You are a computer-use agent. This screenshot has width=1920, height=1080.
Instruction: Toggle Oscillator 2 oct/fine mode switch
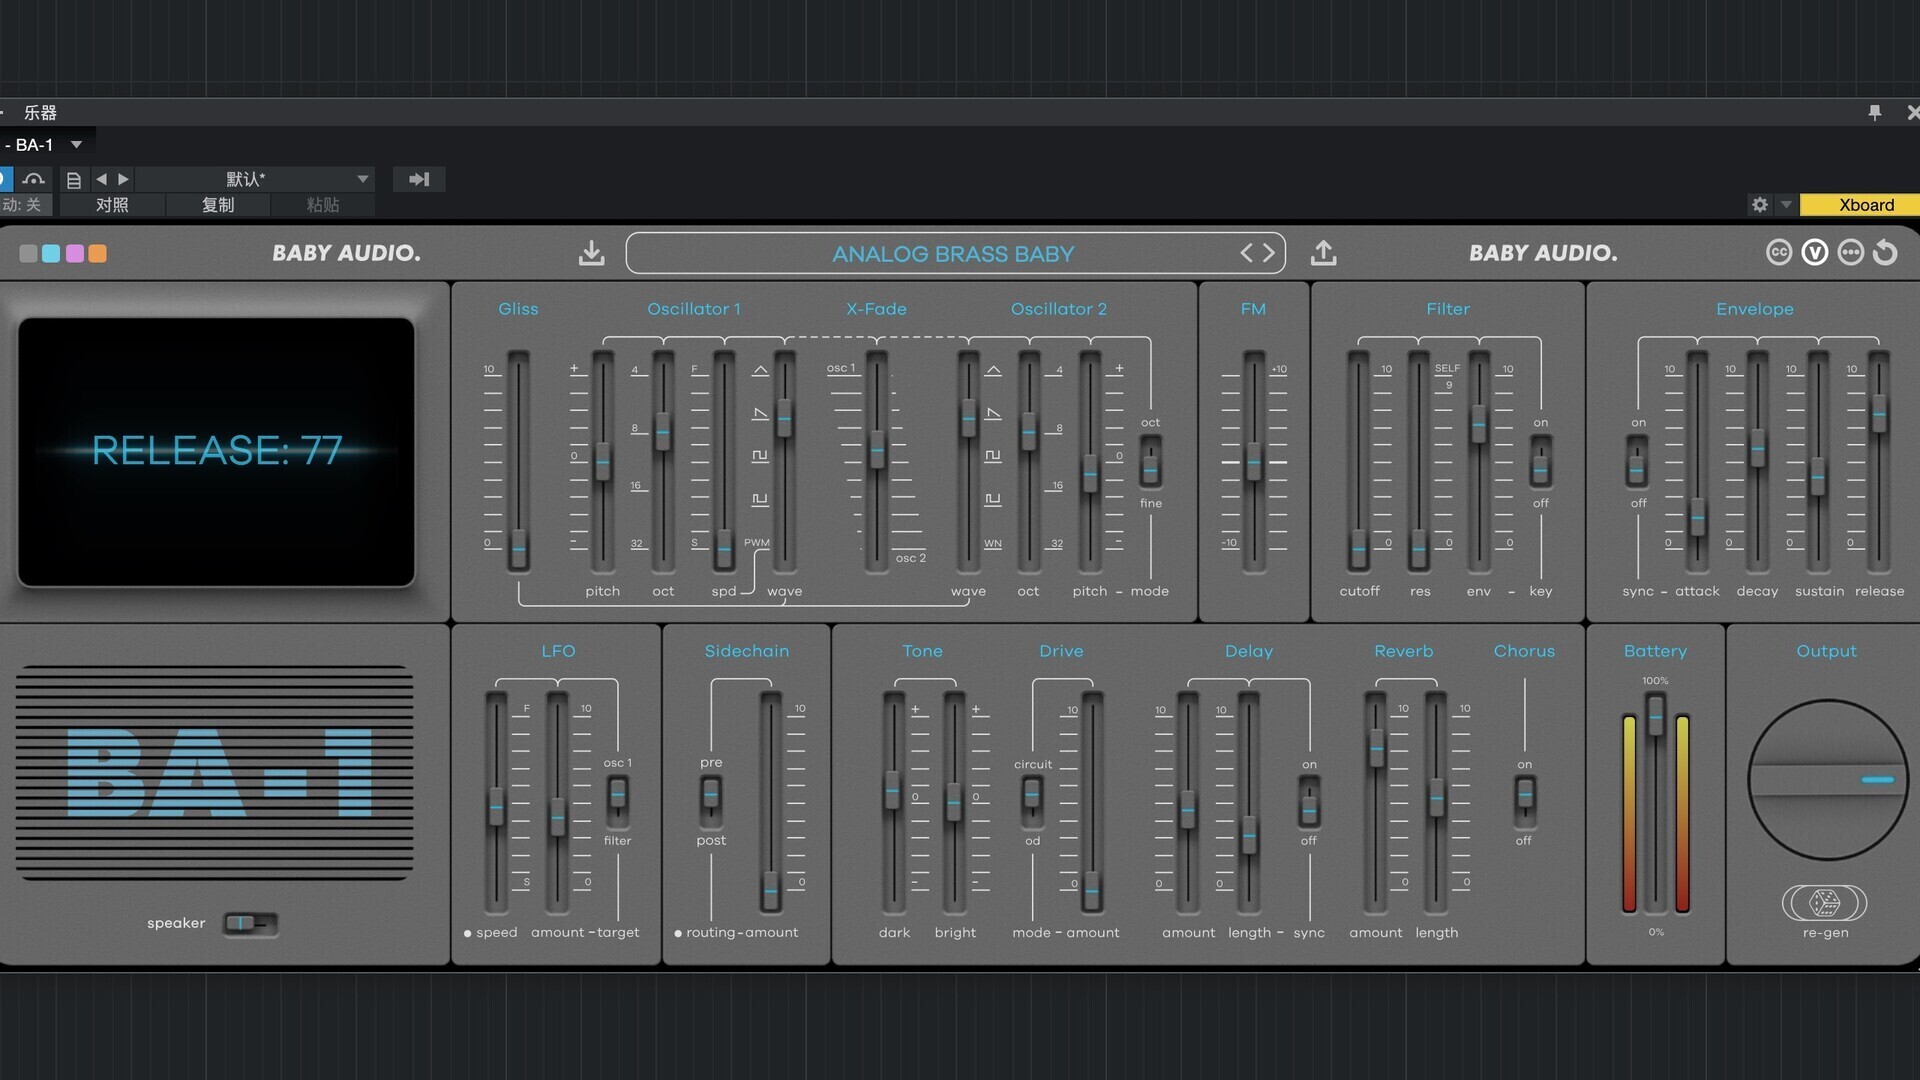coord(1151,463)
